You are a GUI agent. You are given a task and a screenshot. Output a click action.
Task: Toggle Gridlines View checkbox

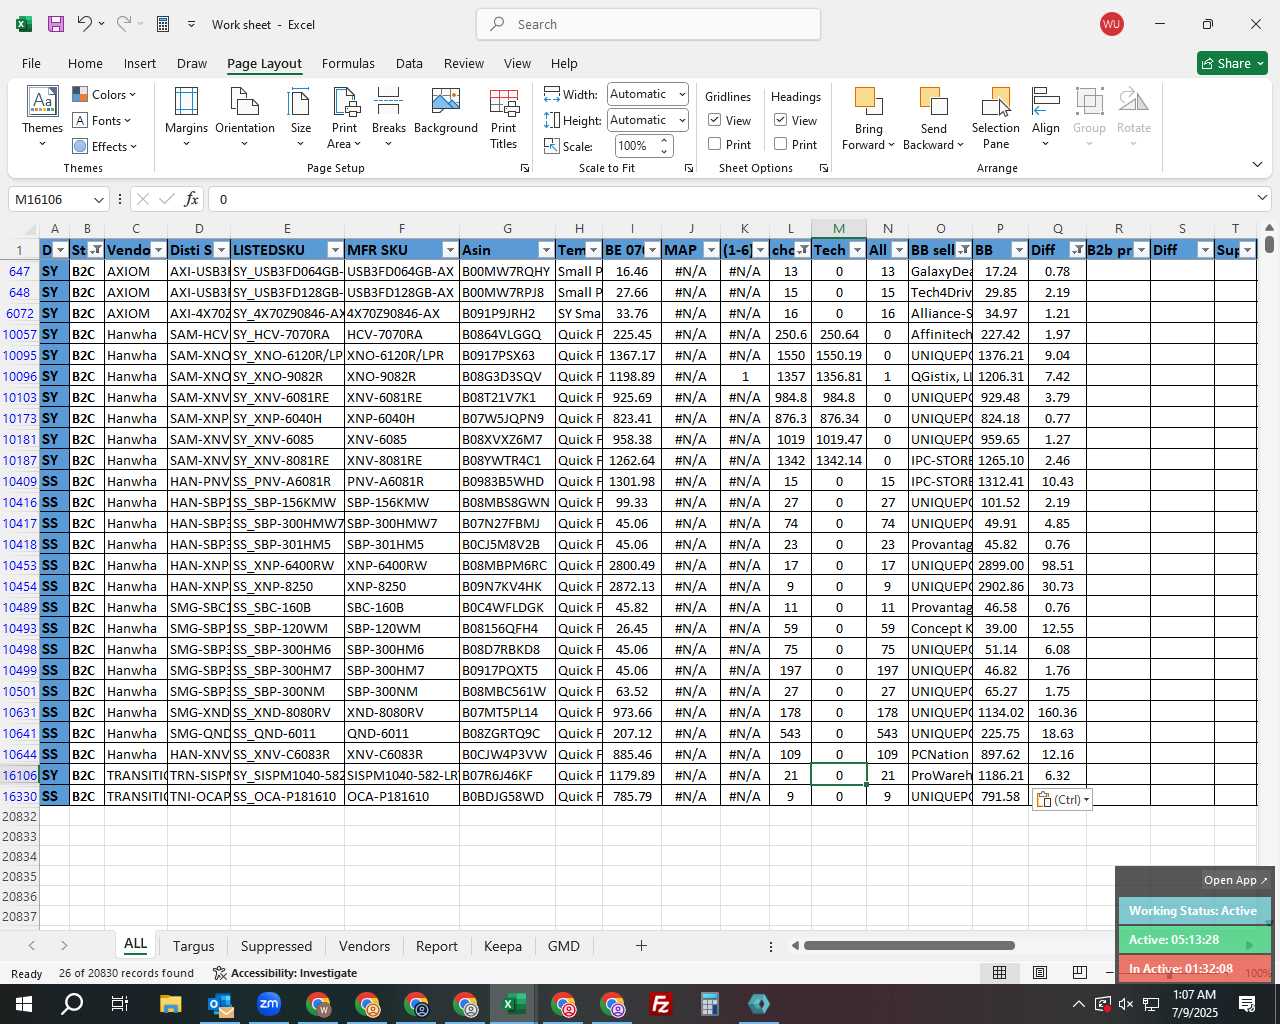[715, 120]
